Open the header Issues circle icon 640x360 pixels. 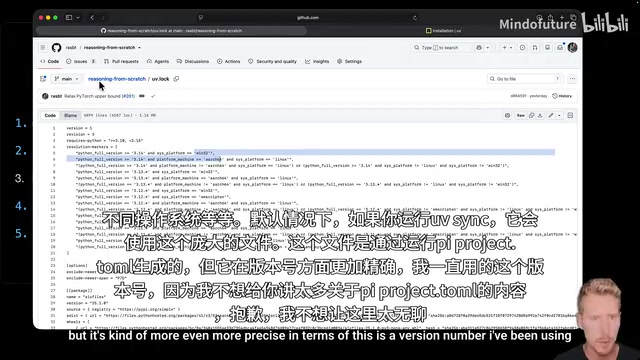click(522, 48)
